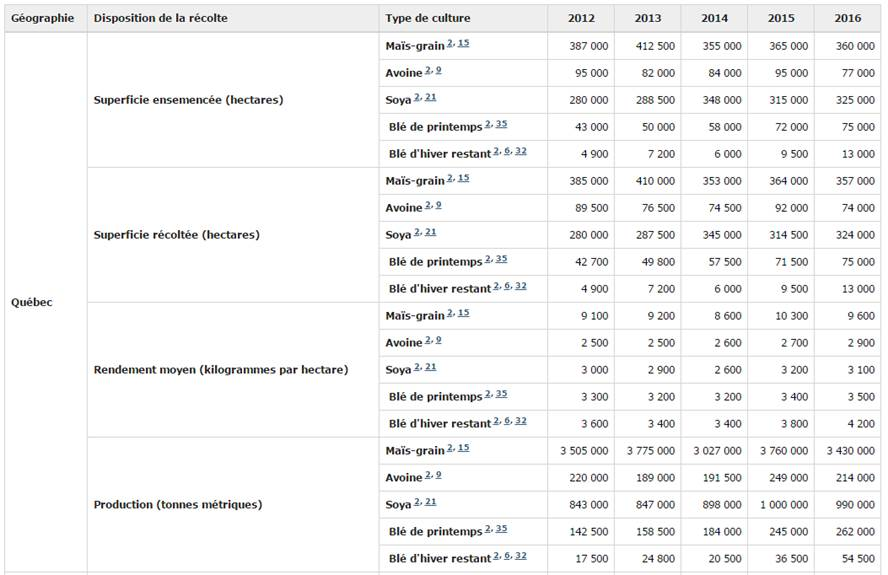Viewport: 888px width, 575px height.
Task: Click the Géographie column header
Action: (43, 18)
